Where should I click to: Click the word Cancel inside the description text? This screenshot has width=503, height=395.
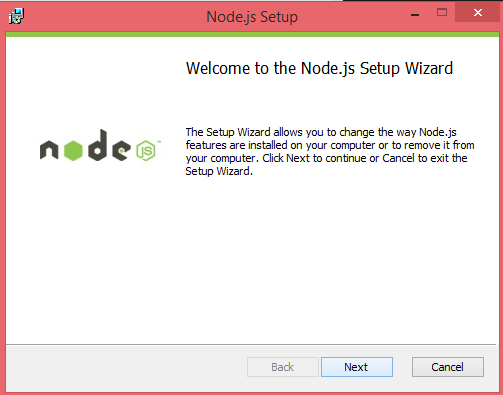[x=398, y=158]
